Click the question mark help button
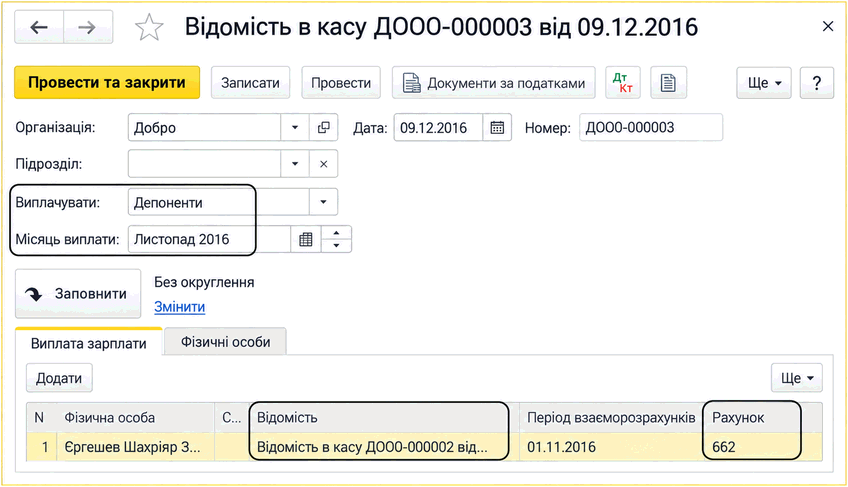This screenshot has height=487, width=848. pyautogui.click(x=817, y=83)
